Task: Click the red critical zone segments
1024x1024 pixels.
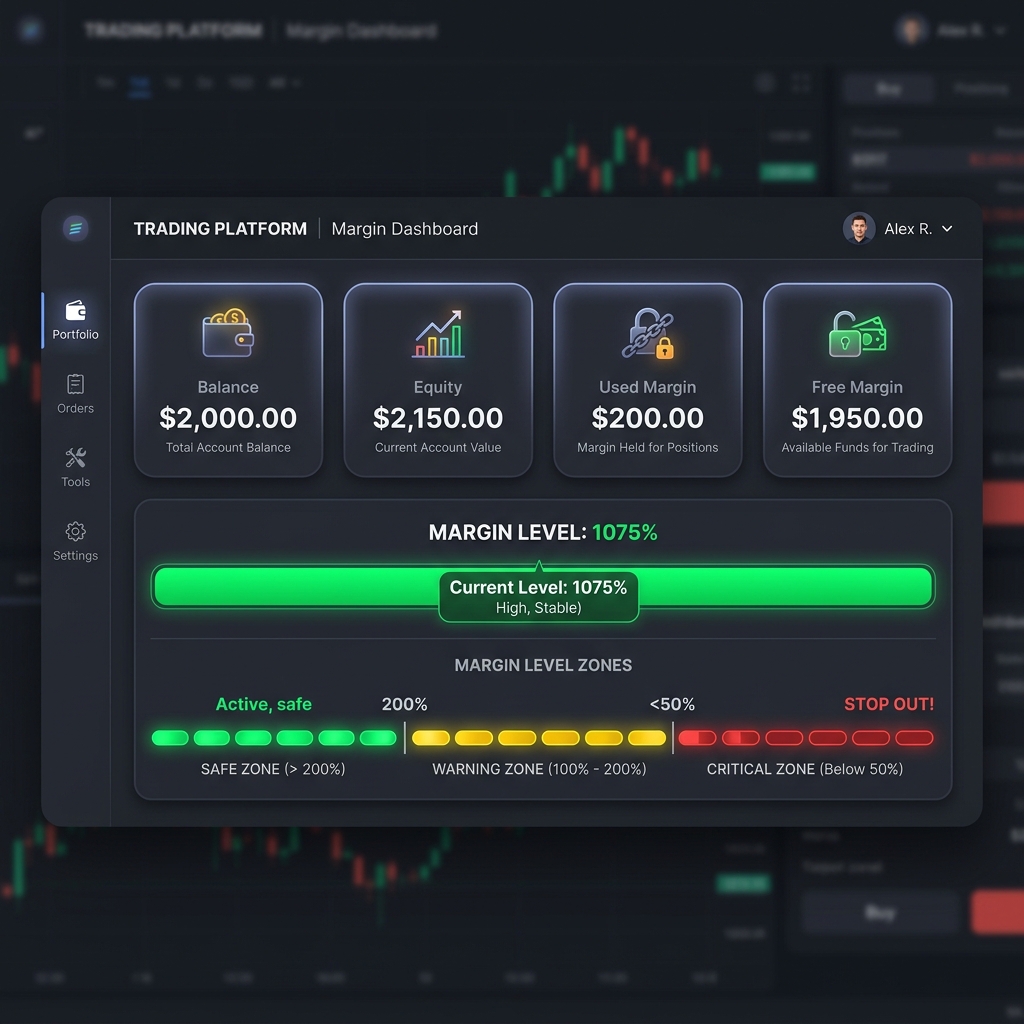Action: (806, 738)
